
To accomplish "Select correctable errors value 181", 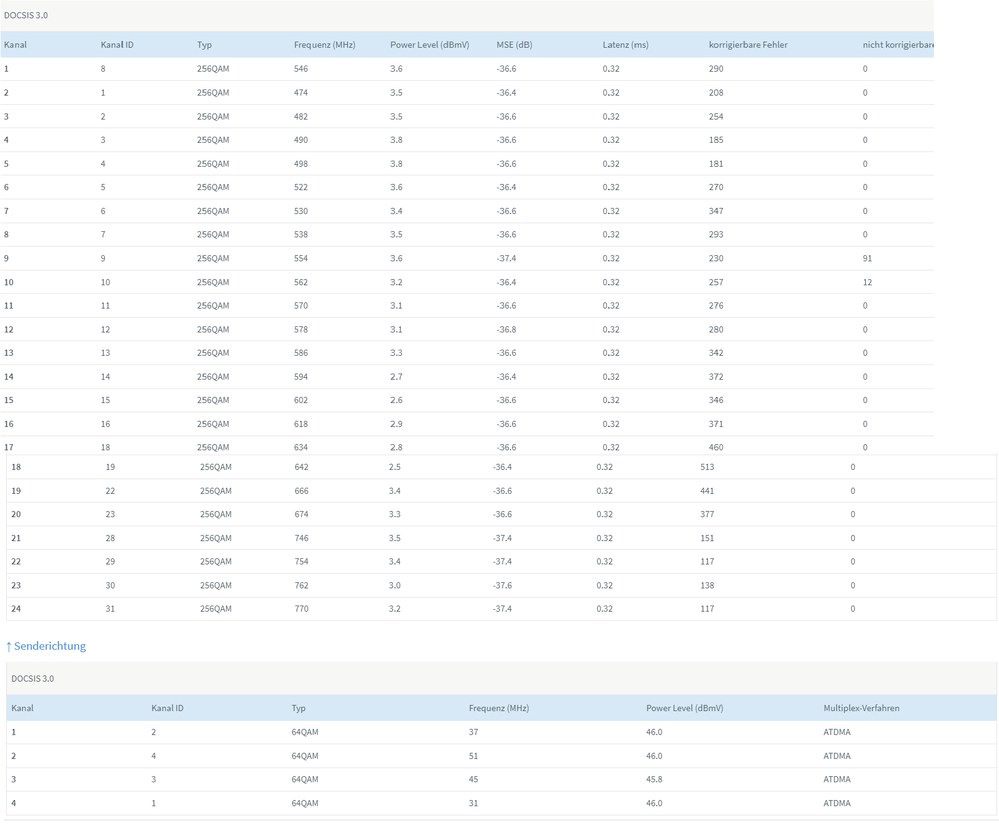I will tap(716, 164).
